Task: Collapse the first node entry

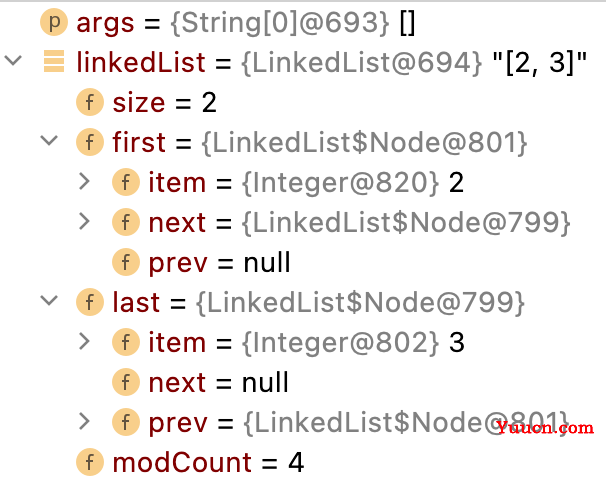Action: tap(49, 140)
